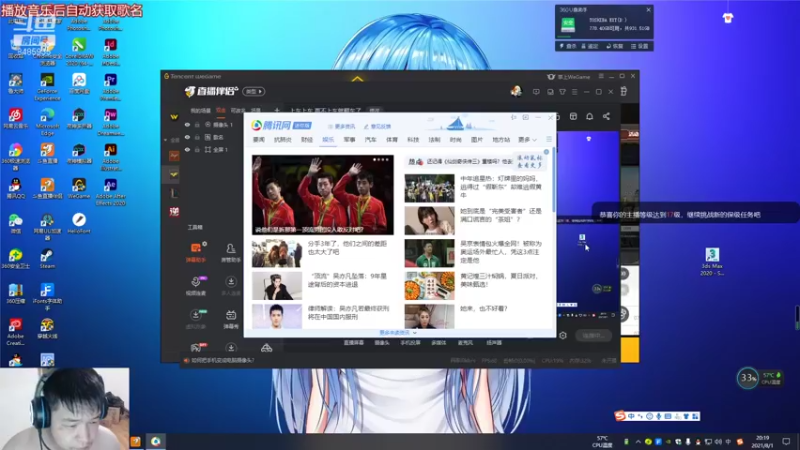Open the mode switch pill beside 直播伴侣 logo
The height and width of the screenshot is (450, 800).
coord(254,91)
